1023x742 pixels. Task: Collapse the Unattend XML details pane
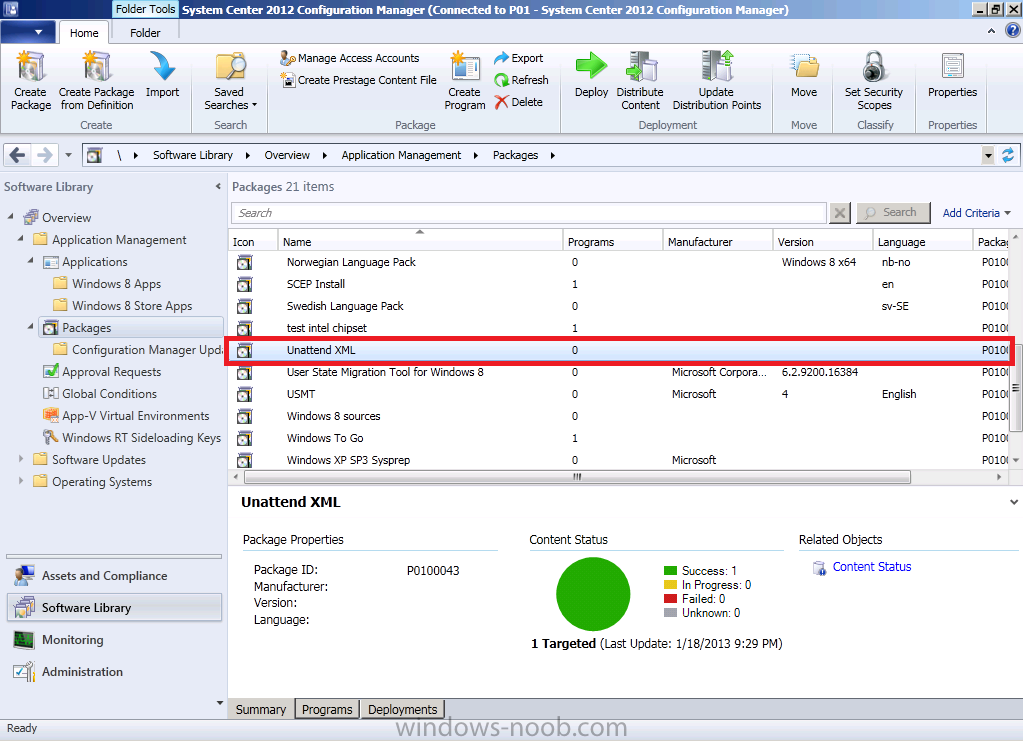(x=1013, y=502)
